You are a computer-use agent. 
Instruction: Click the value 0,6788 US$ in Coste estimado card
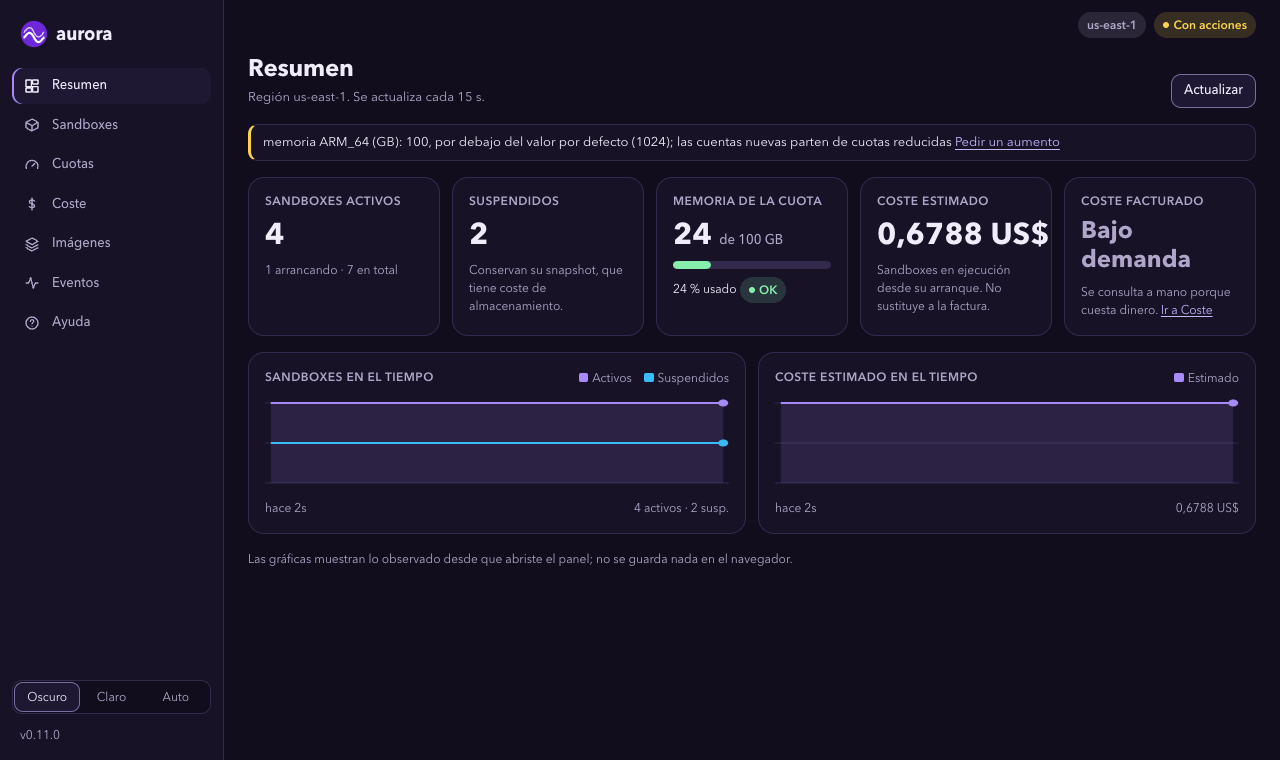tap(963, 233)
